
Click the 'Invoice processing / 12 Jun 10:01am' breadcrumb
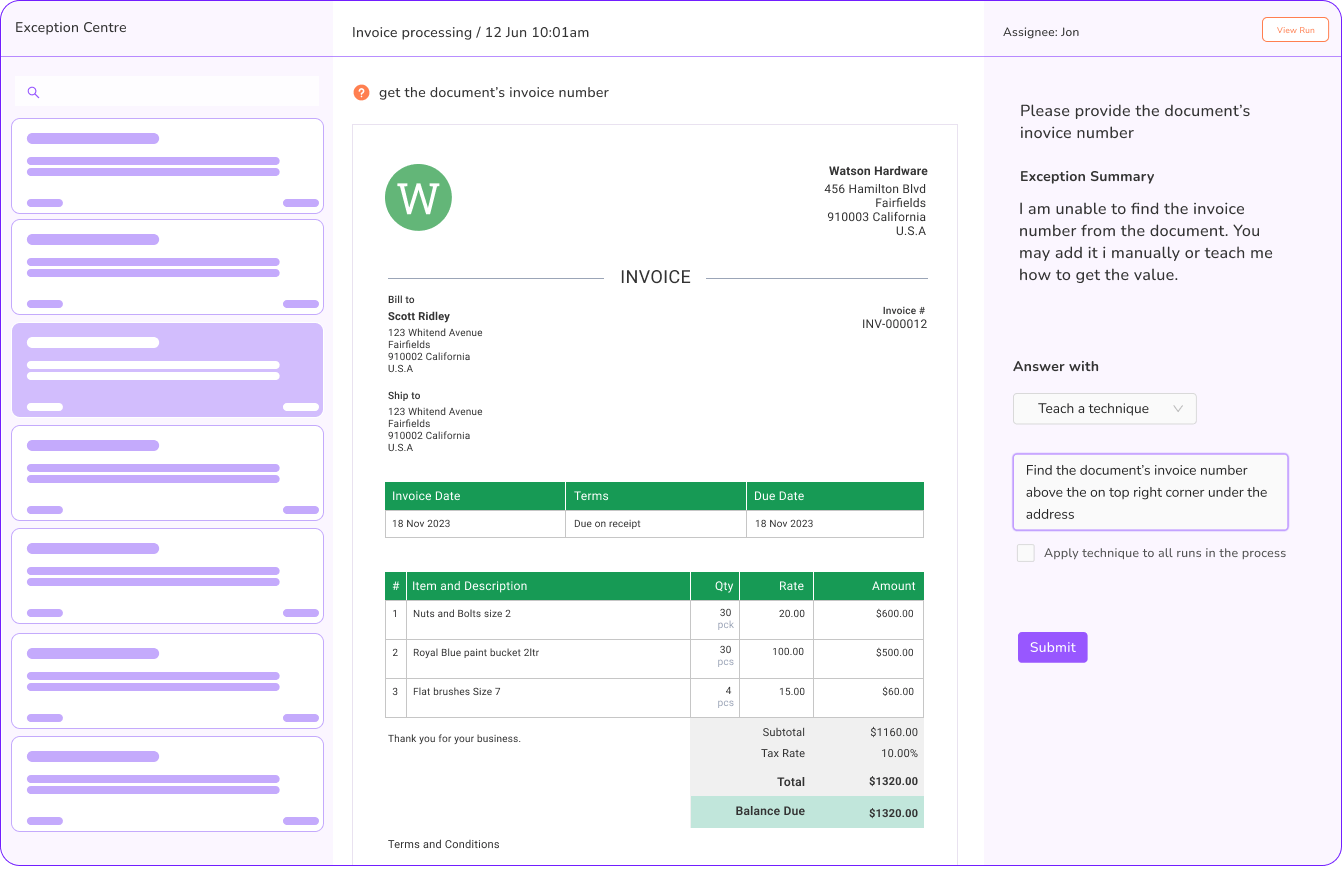[470, 32]
